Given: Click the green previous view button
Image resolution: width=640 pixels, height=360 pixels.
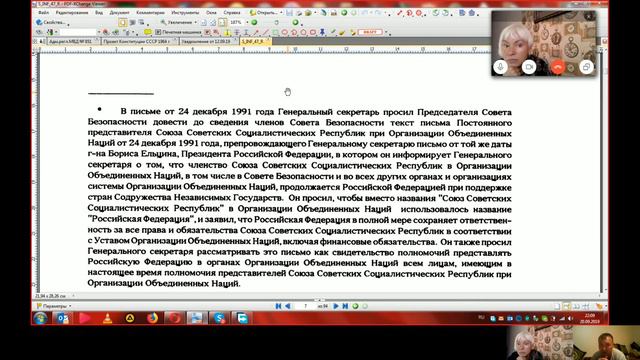Looking at the screenshot, I should 355,306.
